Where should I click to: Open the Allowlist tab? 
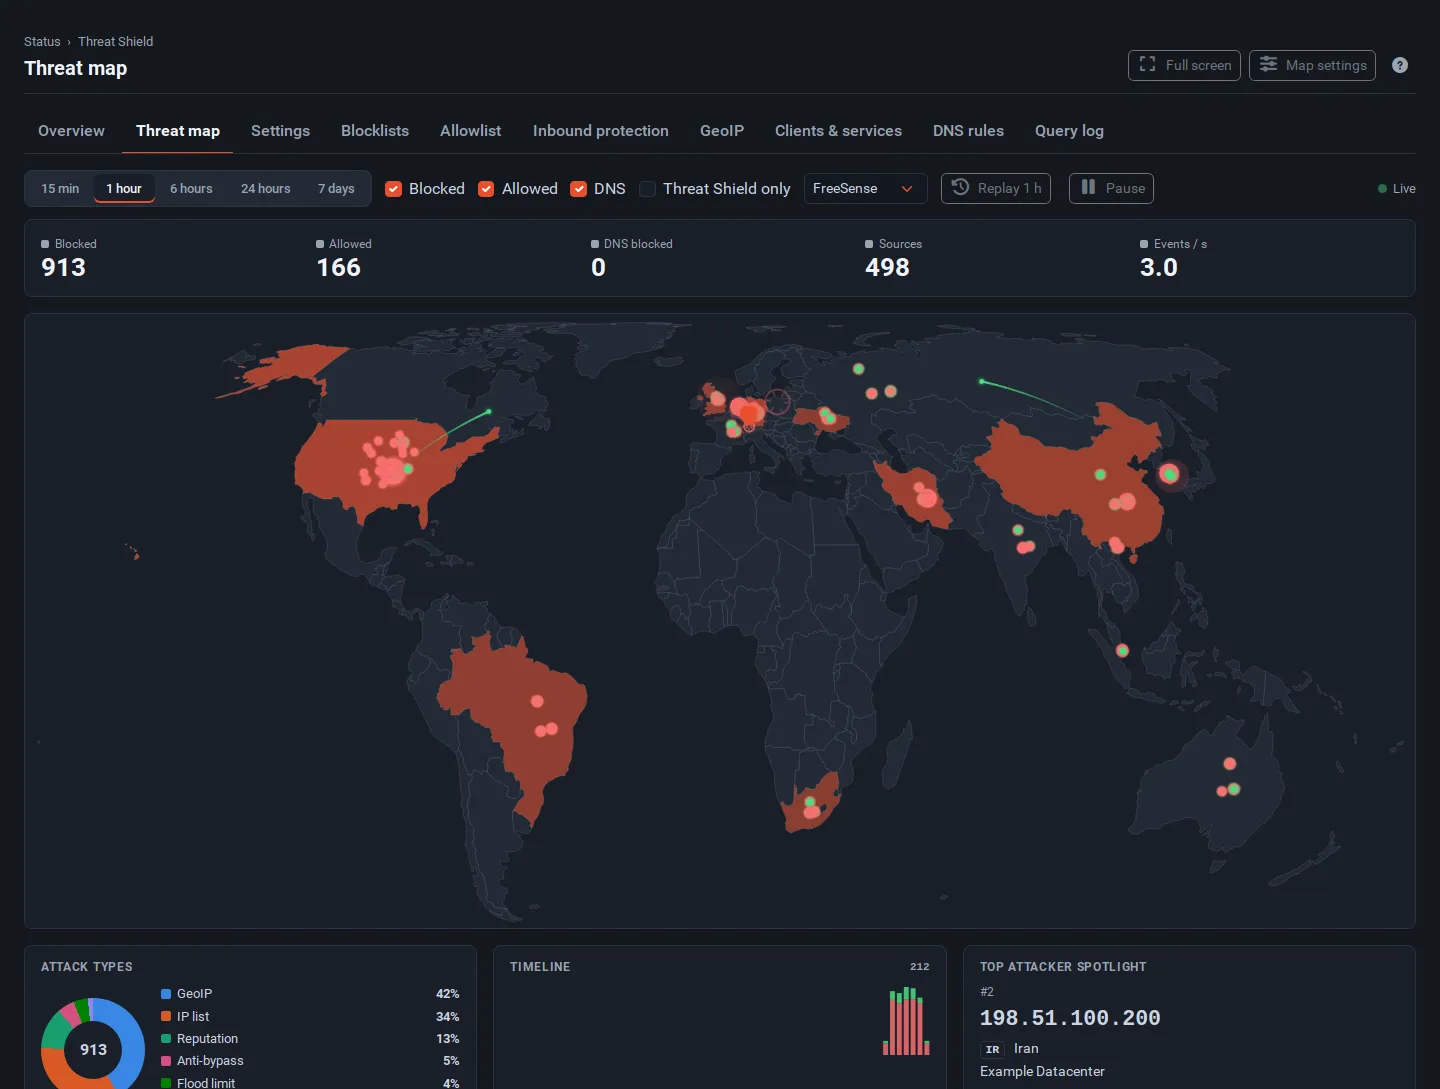[x=471, y=131]
